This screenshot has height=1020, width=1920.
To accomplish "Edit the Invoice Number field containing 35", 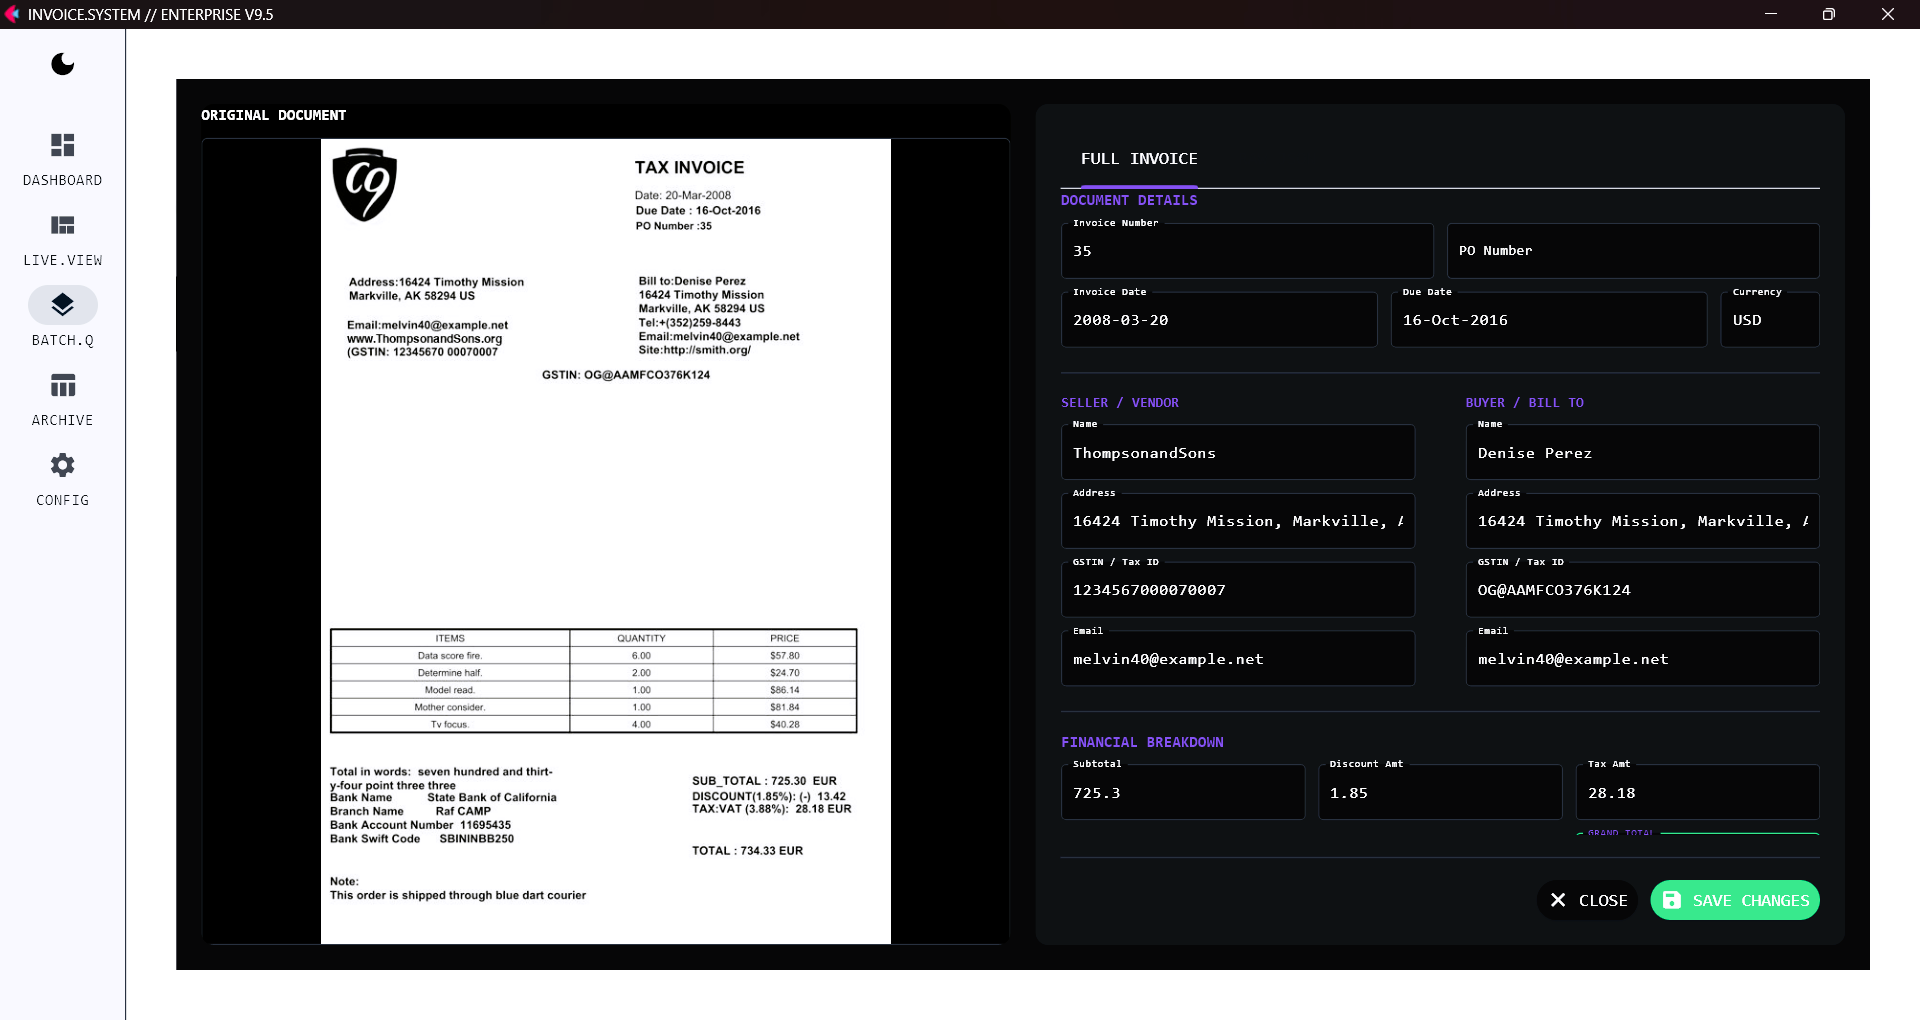I will pyautogui.click(x=1246, y=250).
